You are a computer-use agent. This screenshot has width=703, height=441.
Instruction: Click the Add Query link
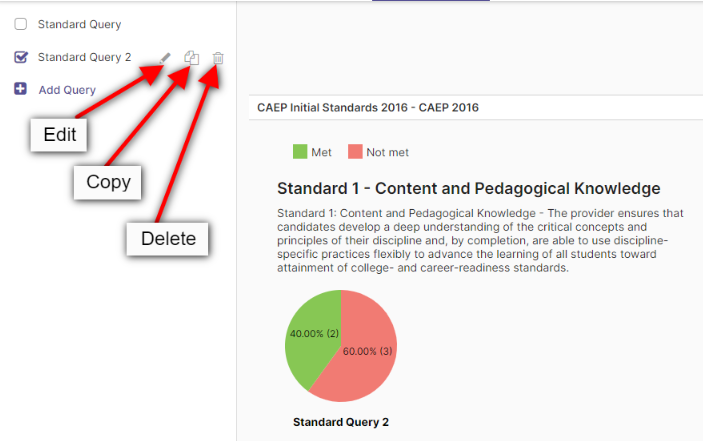pos(67,90)
